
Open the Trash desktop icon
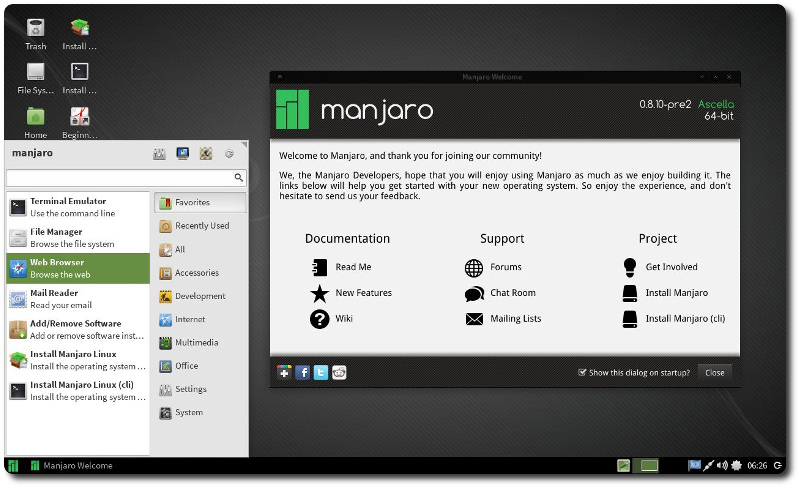[x=36, y=34]
